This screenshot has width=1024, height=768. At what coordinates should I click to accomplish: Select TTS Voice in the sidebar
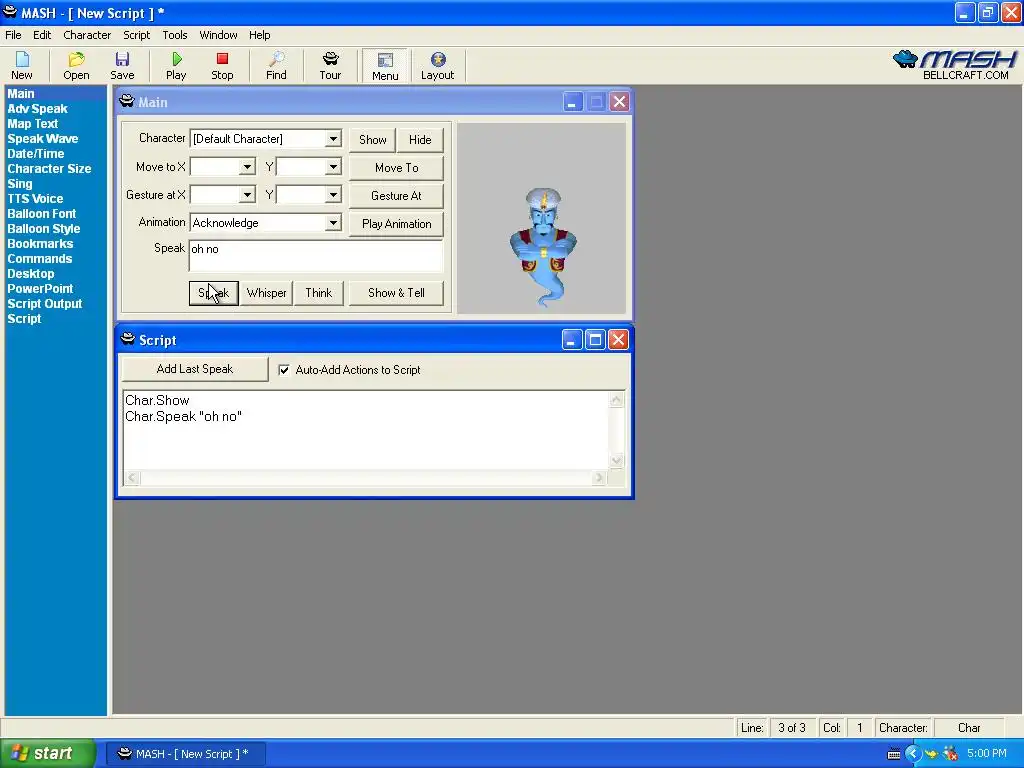pyautogui.click(x=35, y=199)
